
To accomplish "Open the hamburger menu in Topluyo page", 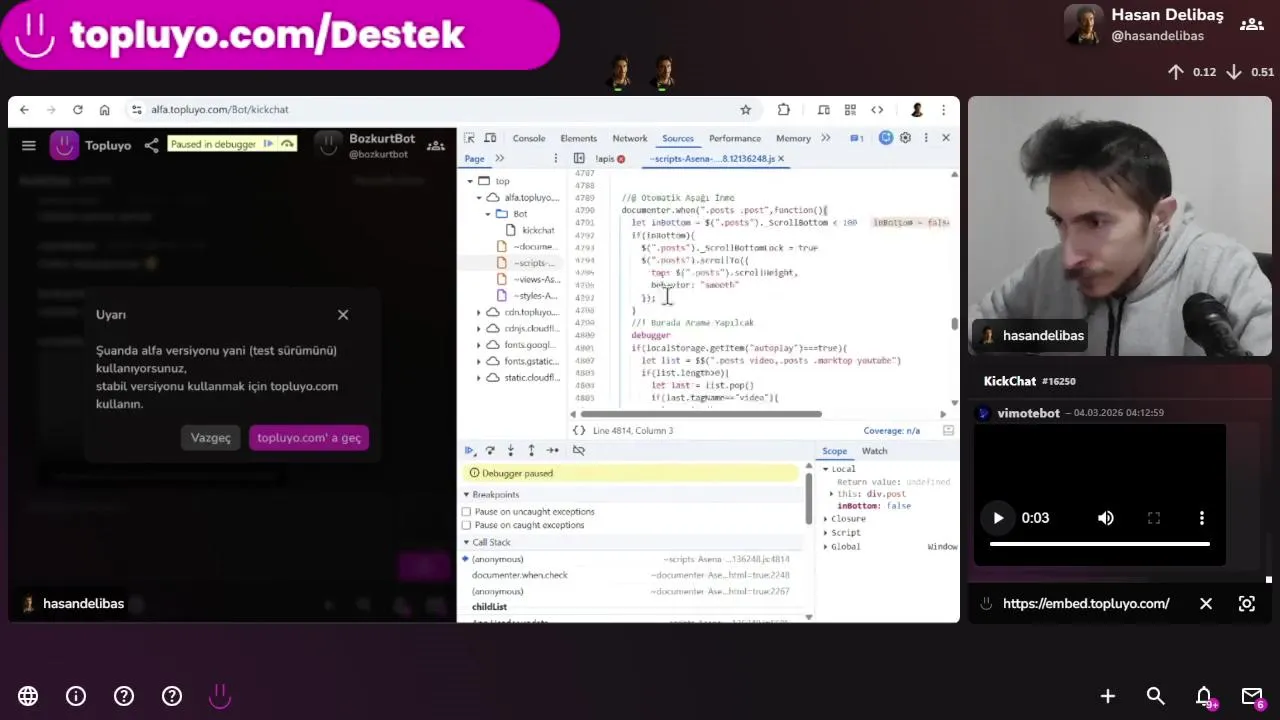I will [x=29, y=145].
